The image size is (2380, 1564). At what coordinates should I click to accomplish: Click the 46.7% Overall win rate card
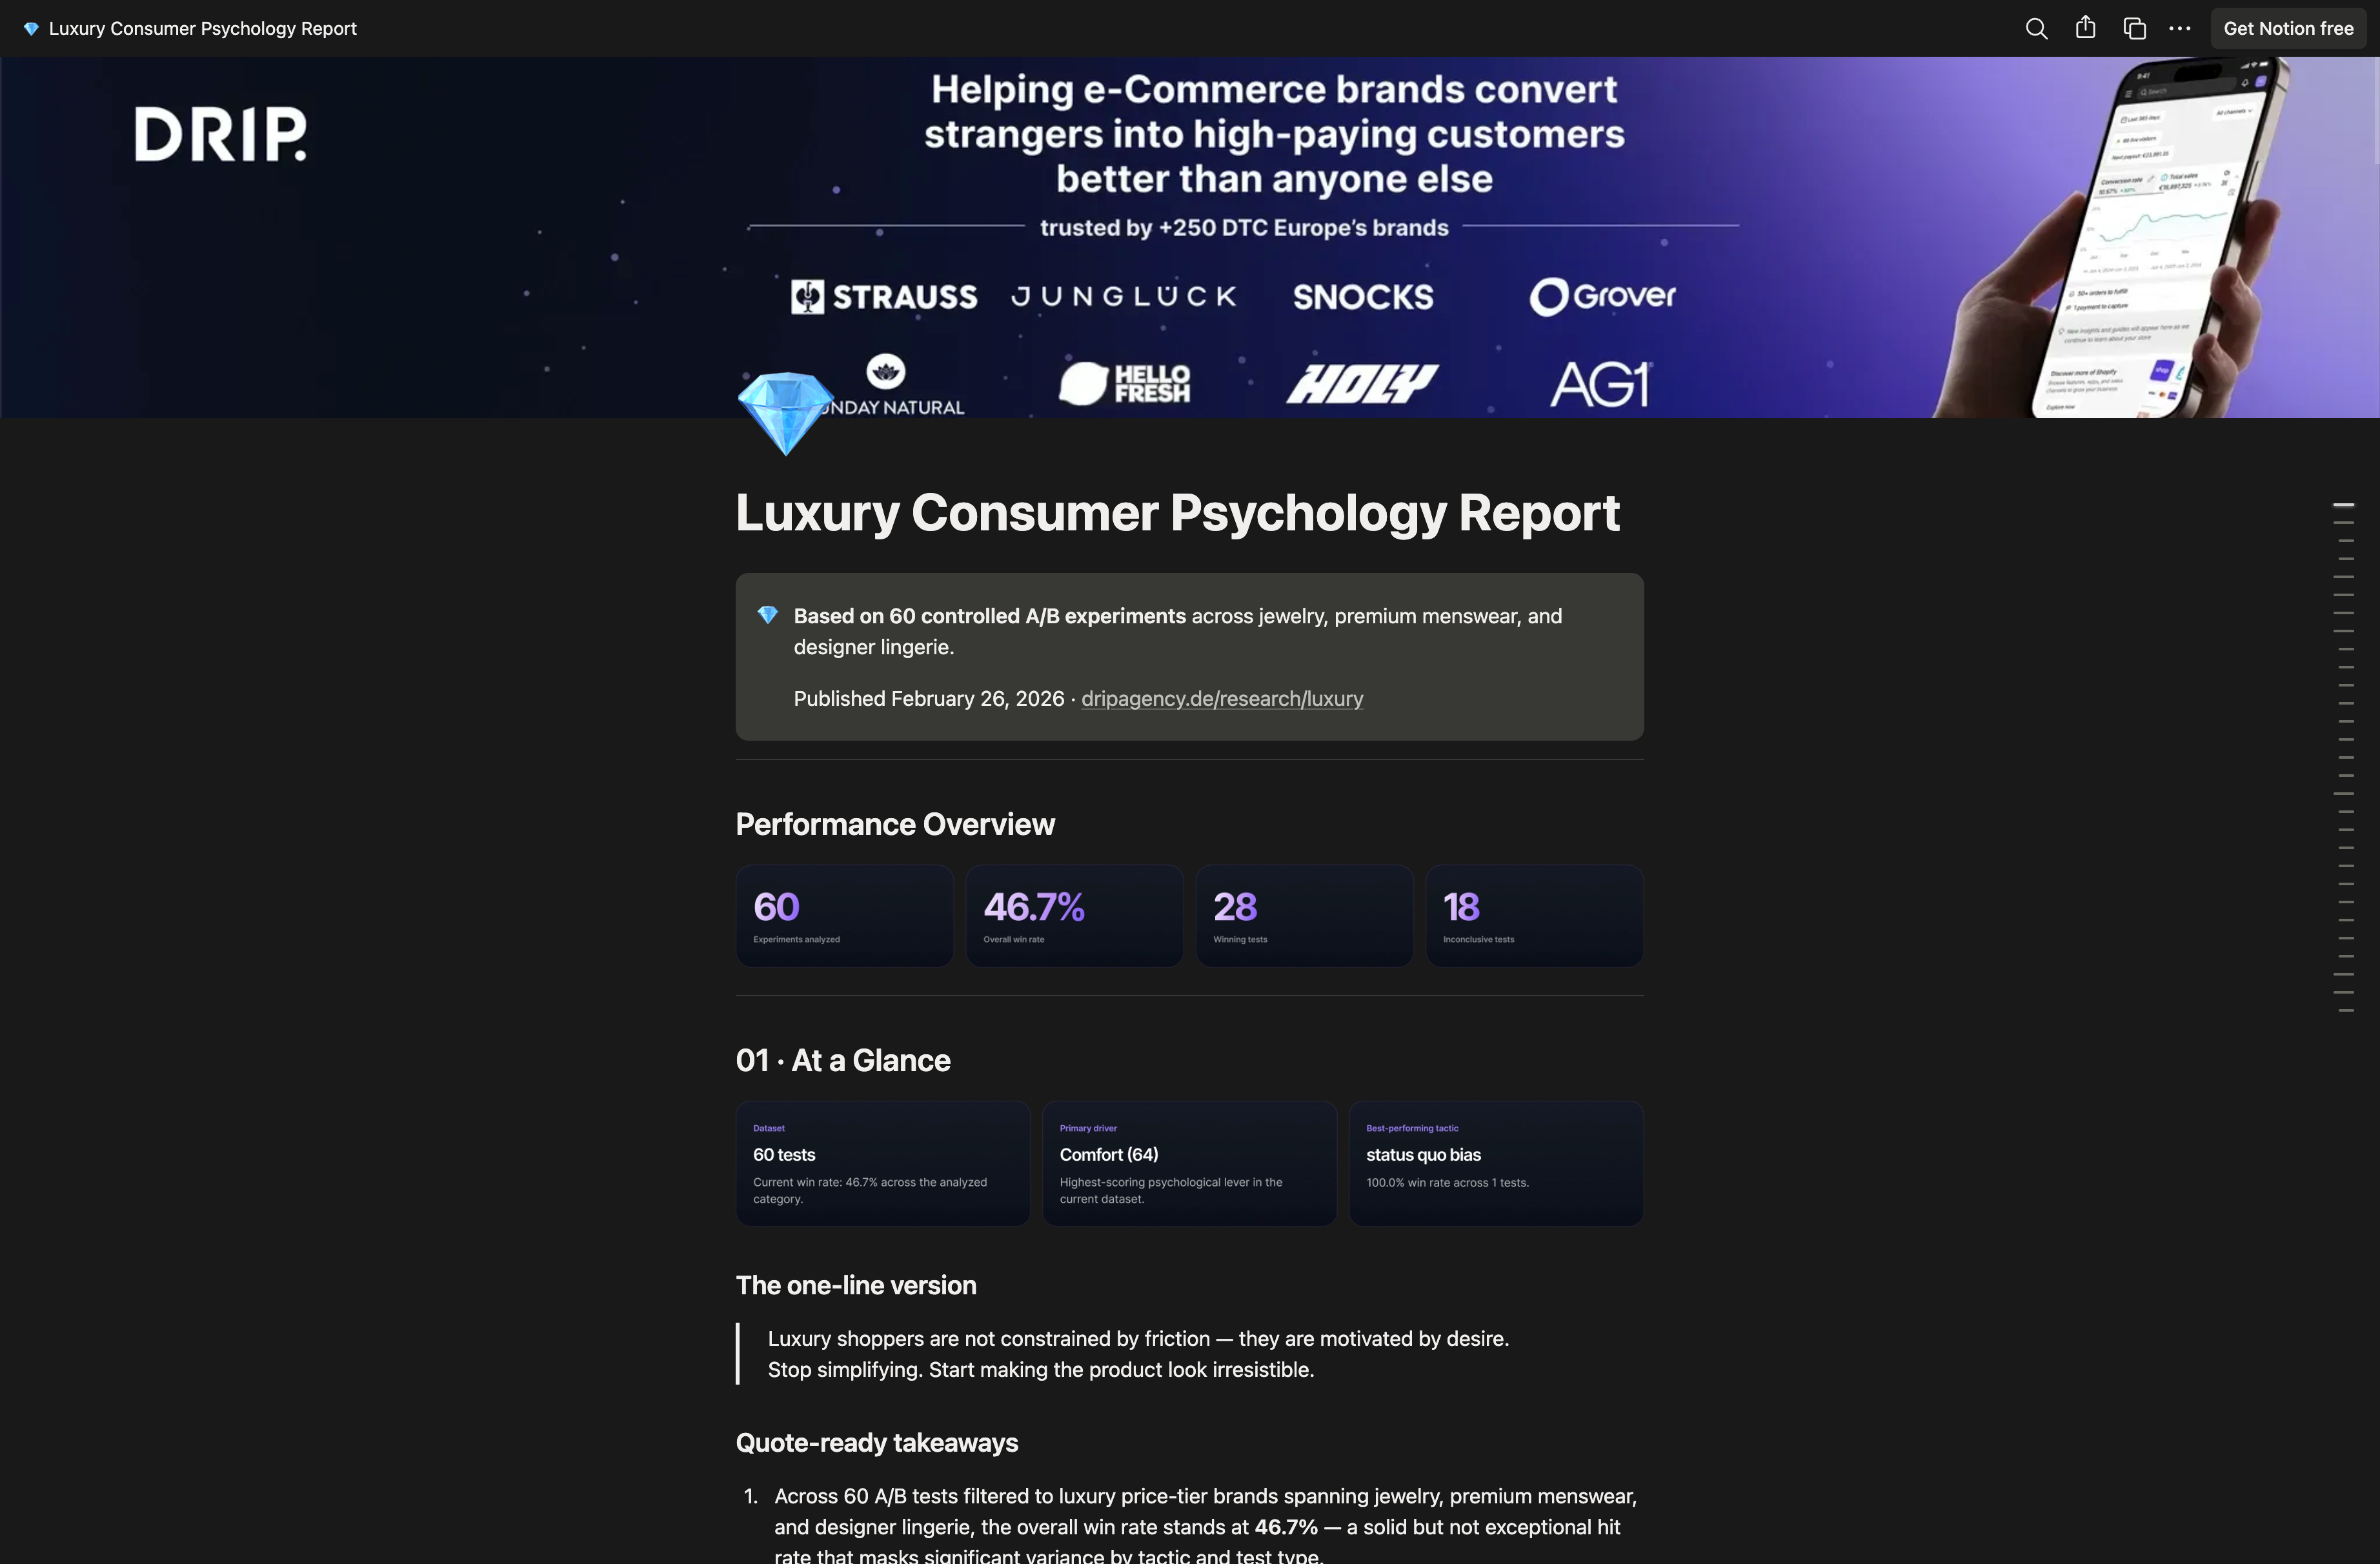[1074, 916]
